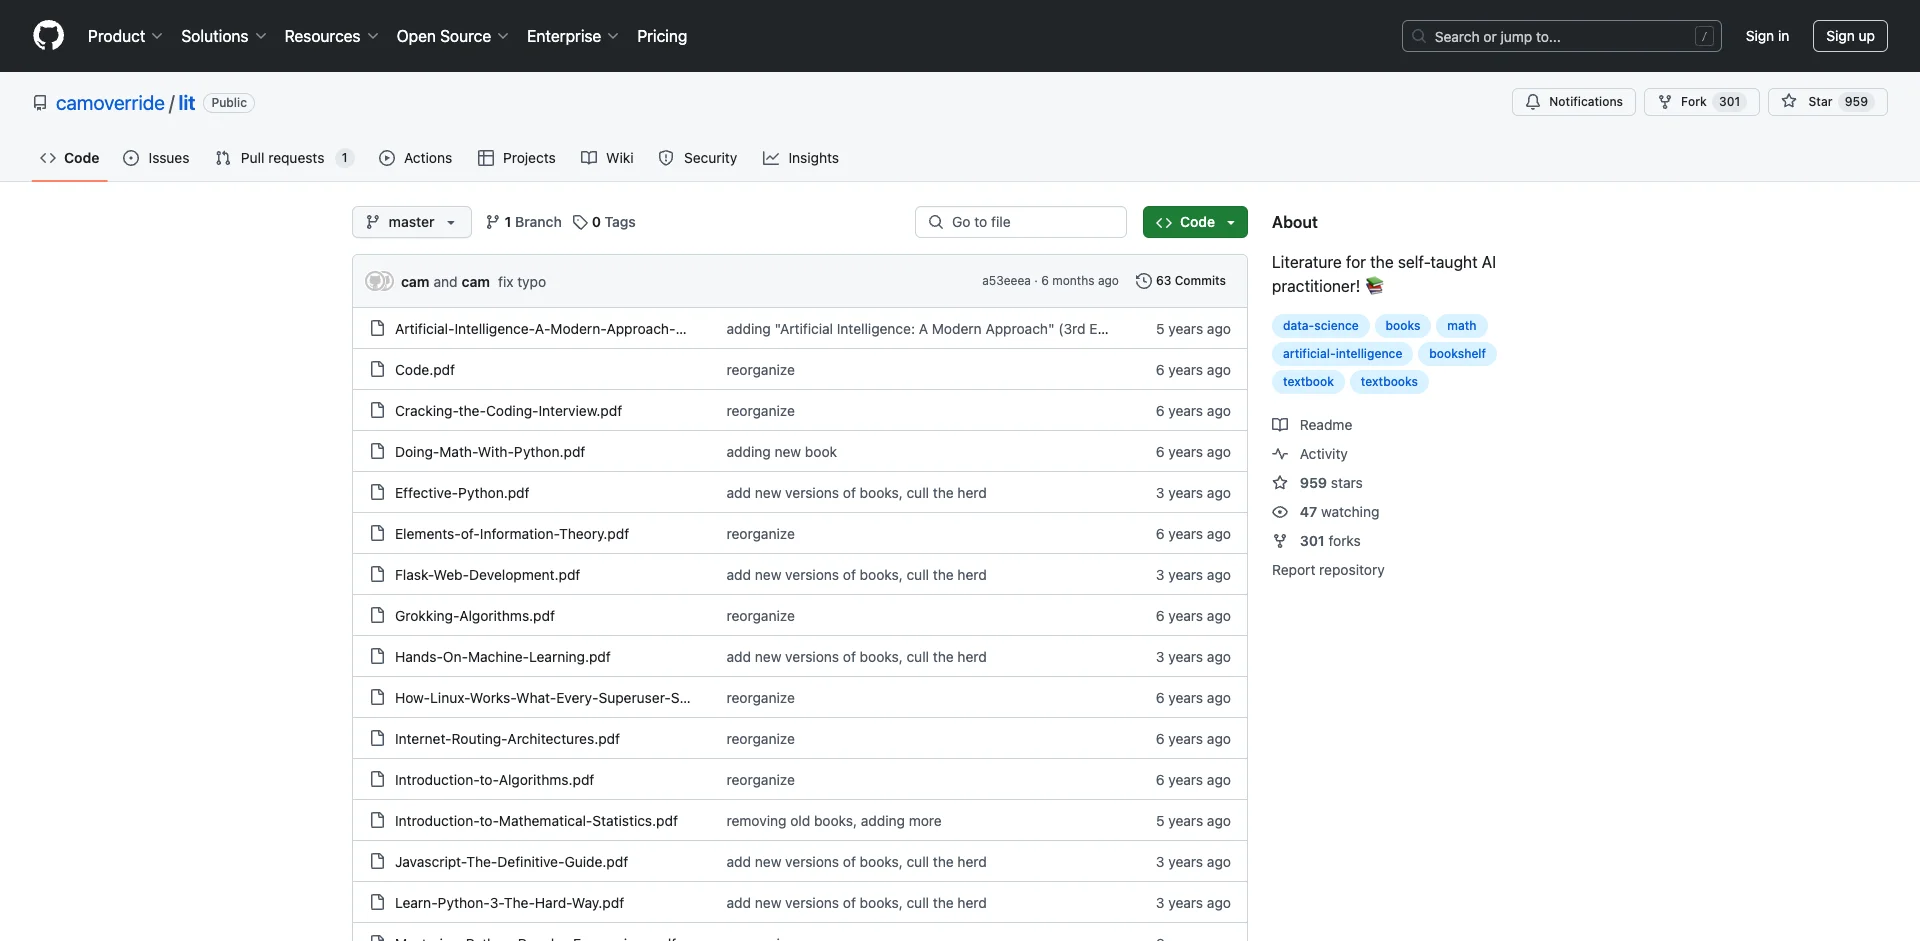Image resolution: width=1920 pixels, height=941 pixels.
Task: Click the branch icon next to 1 Branch
Action: [492, 222]
